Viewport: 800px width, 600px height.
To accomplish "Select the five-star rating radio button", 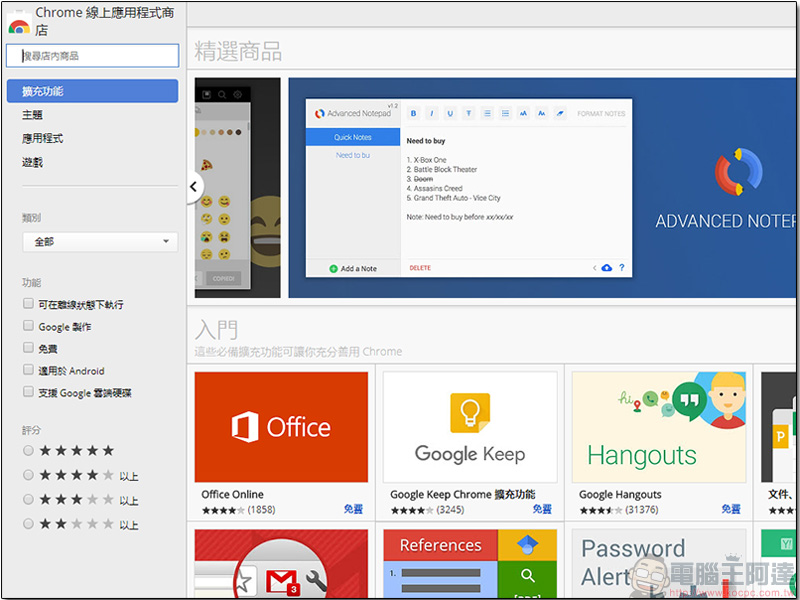I will point(29,450).
